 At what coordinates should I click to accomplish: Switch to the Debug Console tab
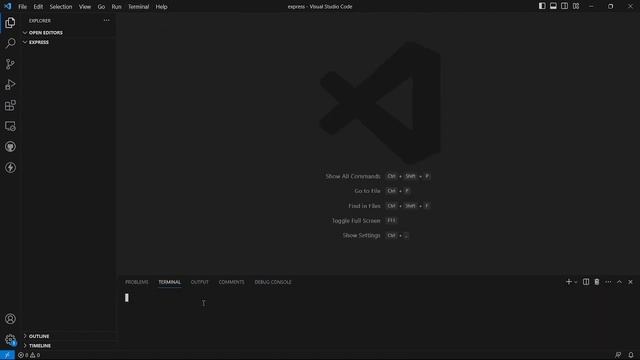(x=273, y=282)
